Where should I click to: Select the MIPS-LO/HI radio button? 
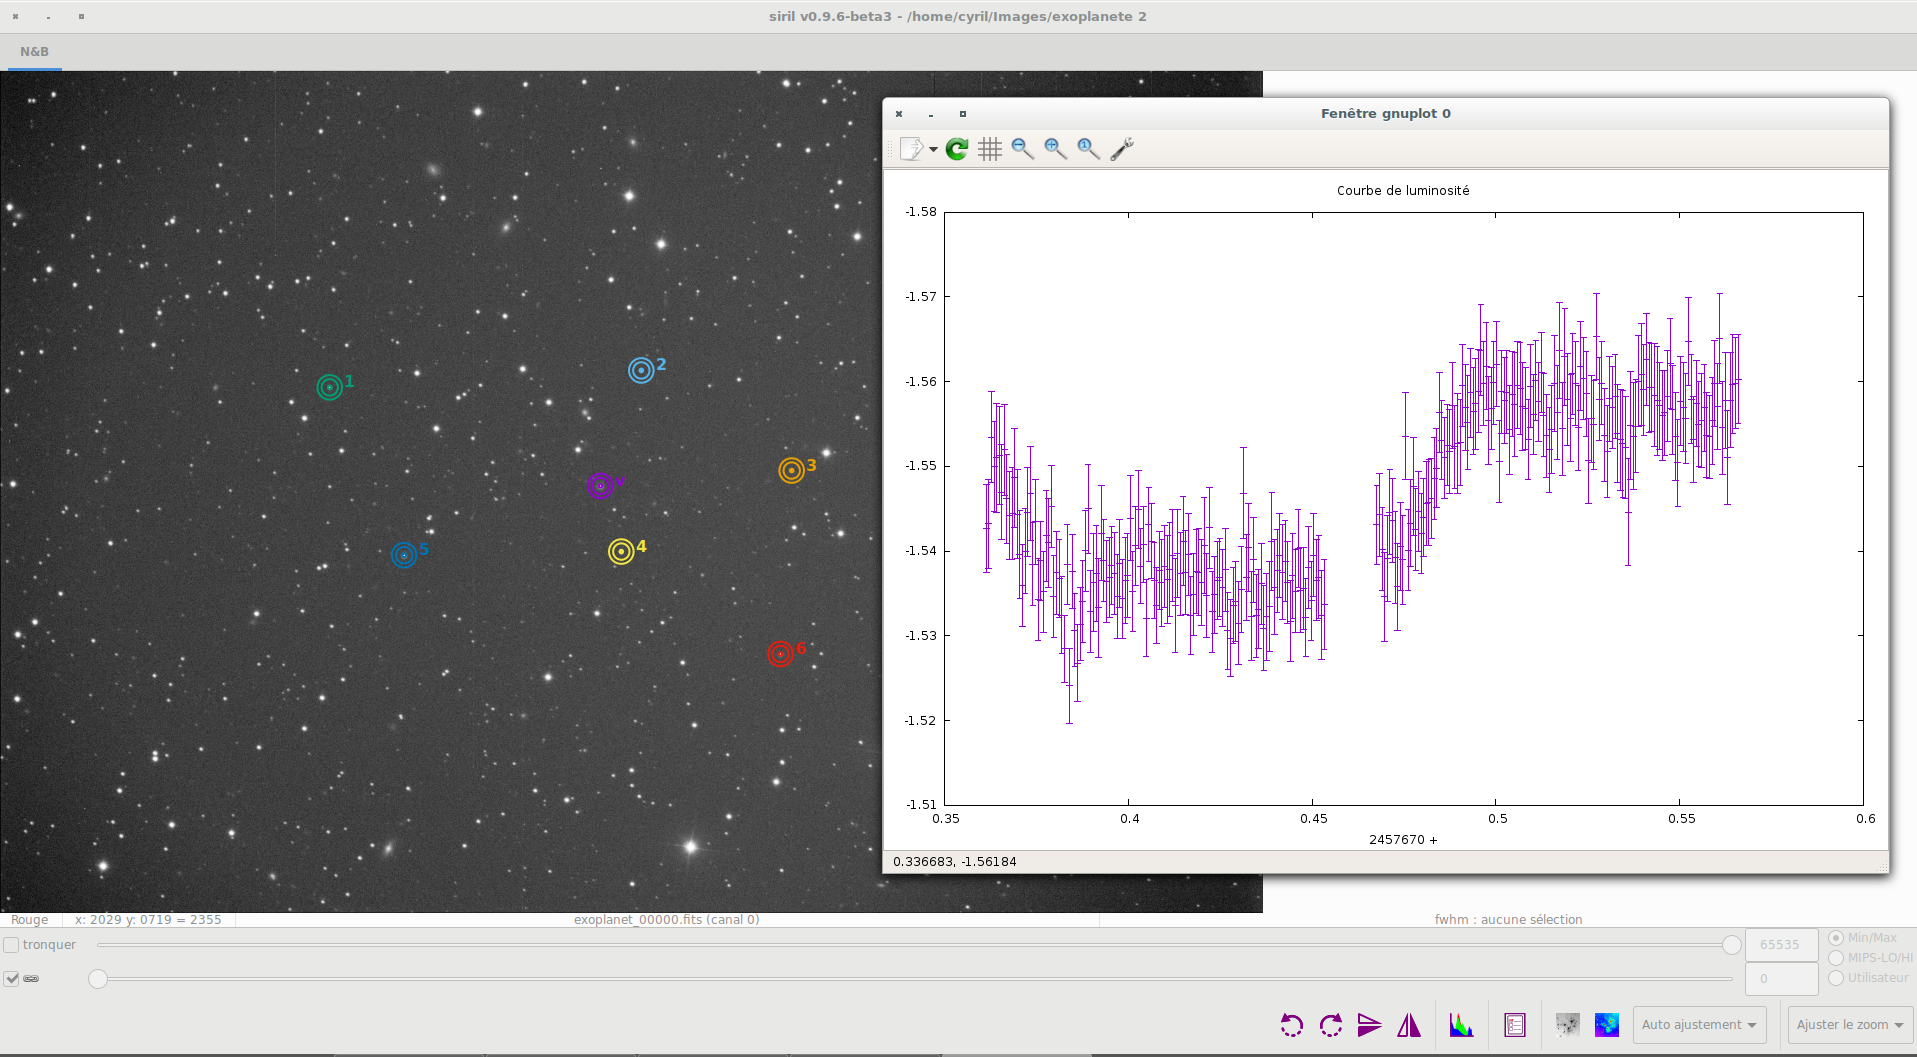click(x=1836, y=958)
